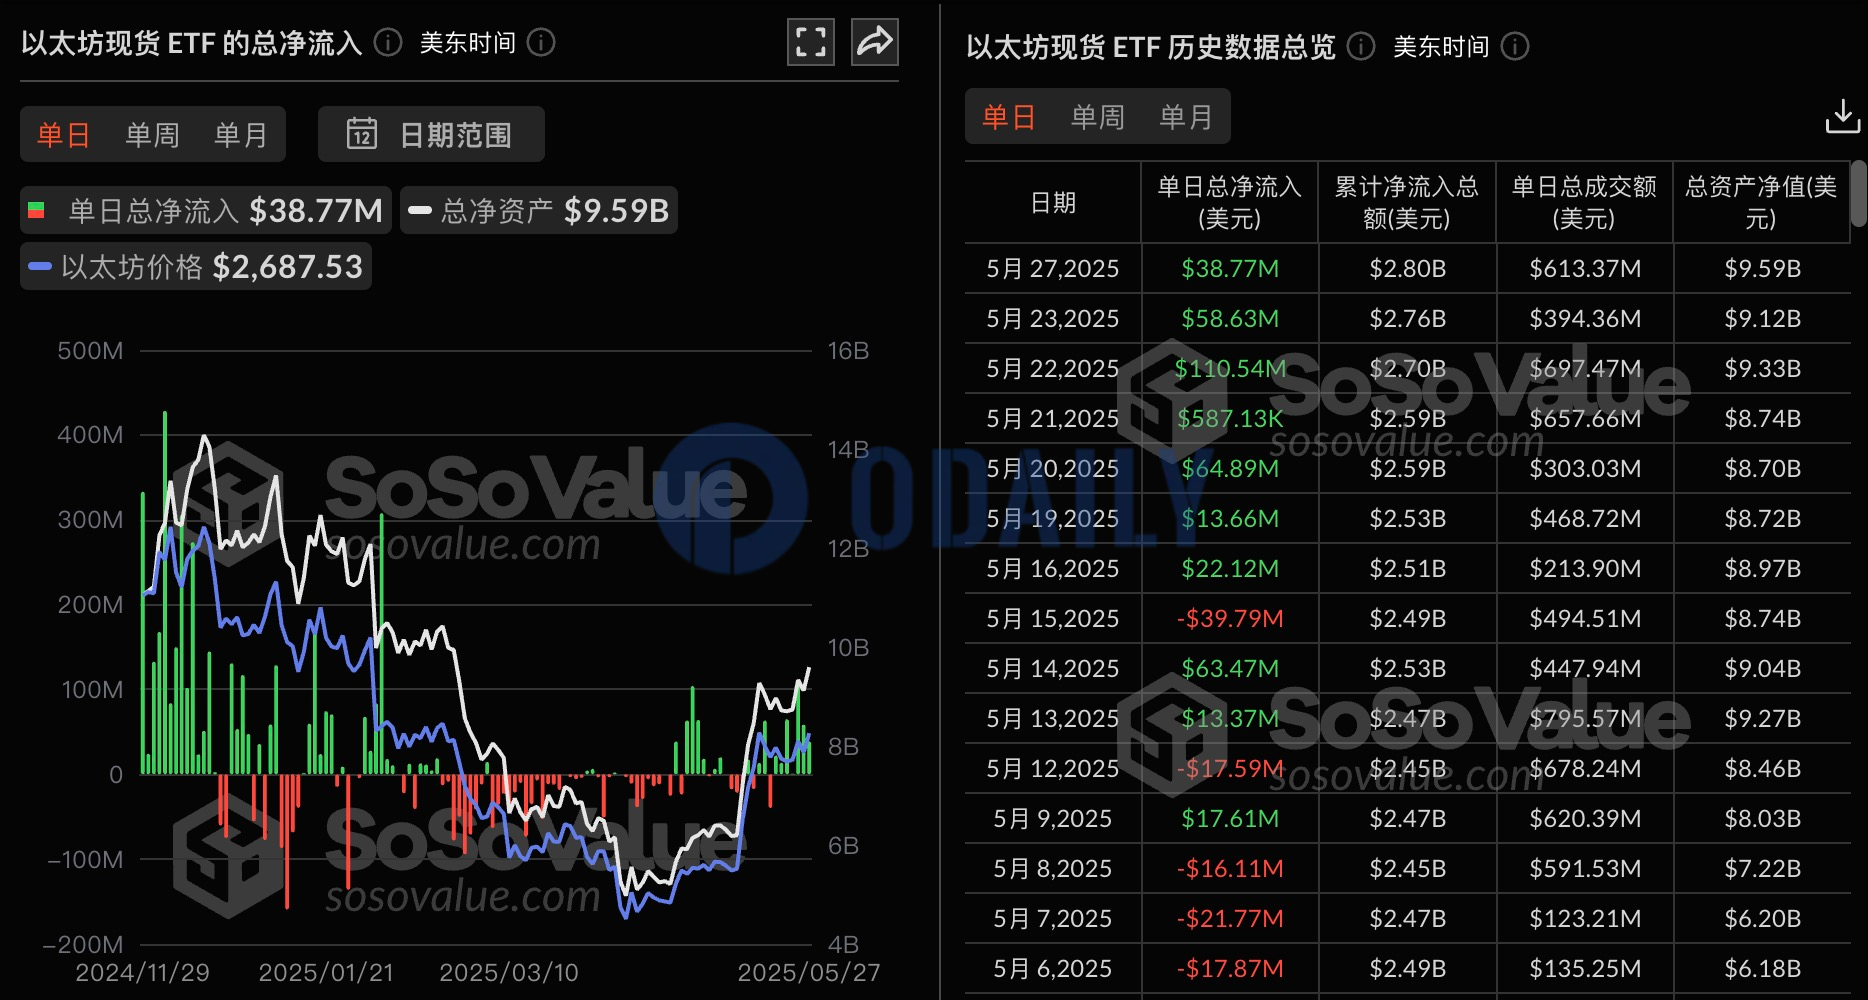1868x1000 pixels.
Task: Select the 5月 6,2025 row date
Action: [1053, 968]
